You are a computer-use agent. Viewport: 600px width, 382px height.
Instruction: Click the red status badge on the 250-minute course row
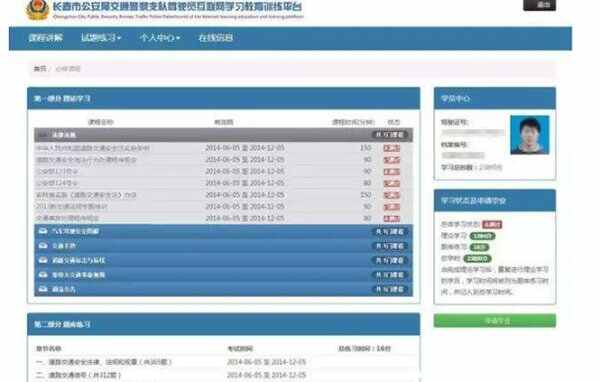(392, 195)
